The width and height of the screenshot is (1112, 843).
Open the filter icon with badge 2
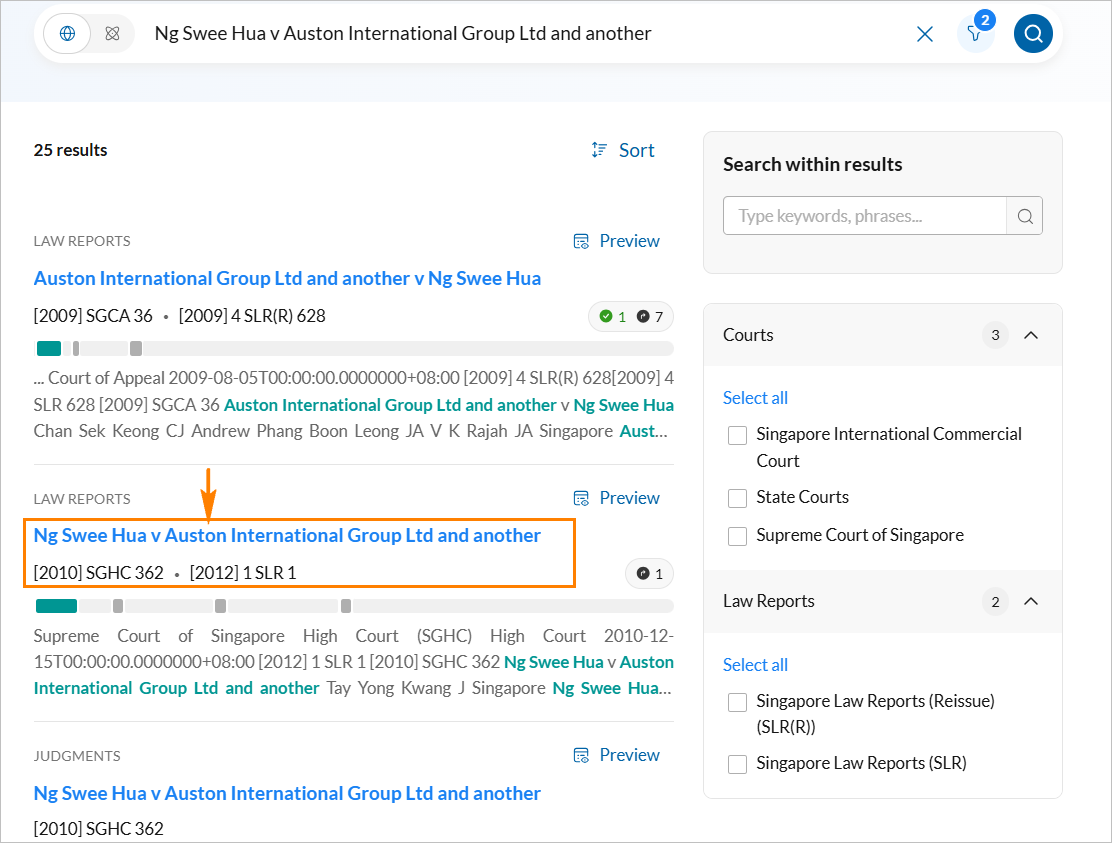coord(975,34)
